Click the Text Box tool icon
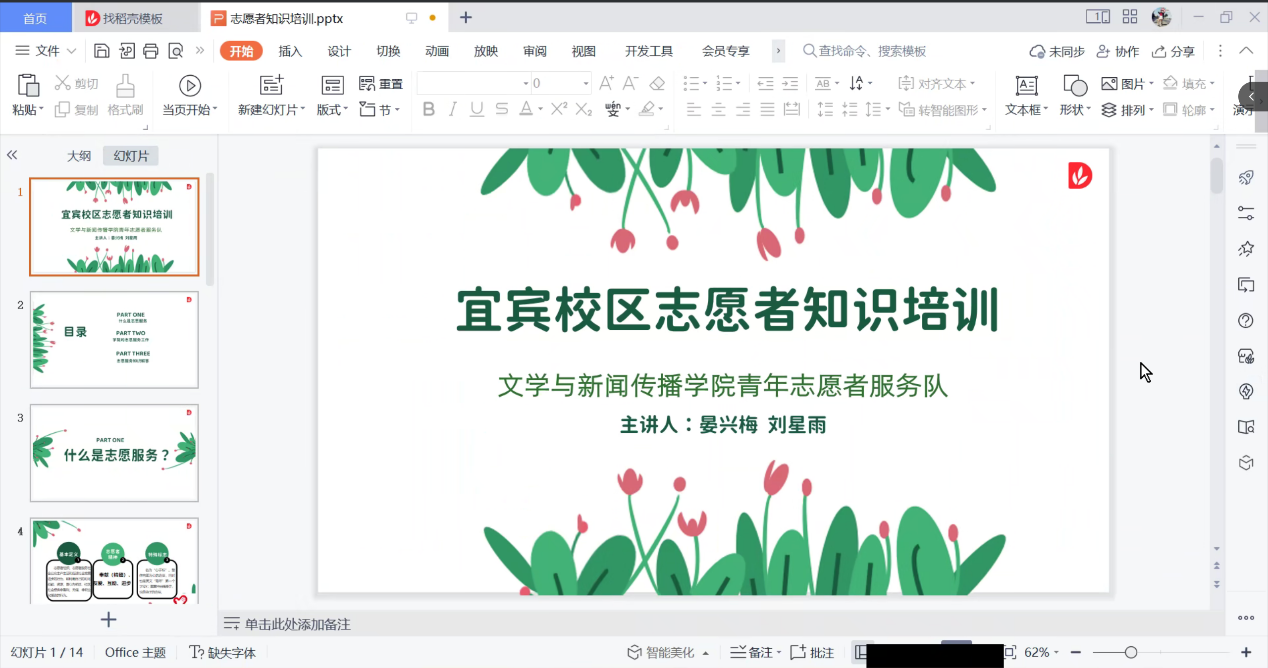The image size is (1268, 668). 1026,86
